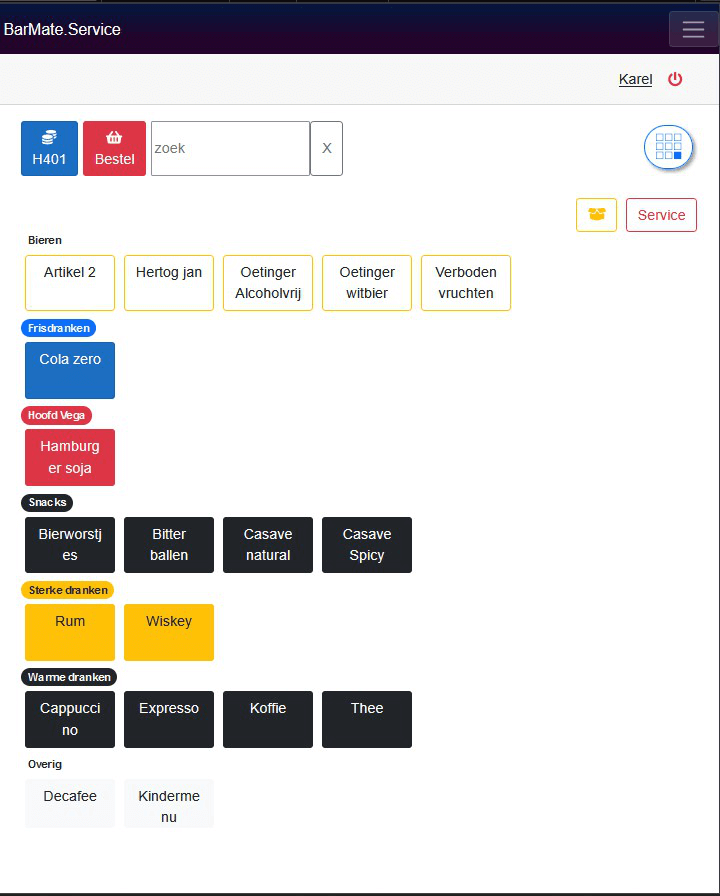Screen dimensions: 720x896
Task: Add Wiskey to the order
Action: coord(169,632)
